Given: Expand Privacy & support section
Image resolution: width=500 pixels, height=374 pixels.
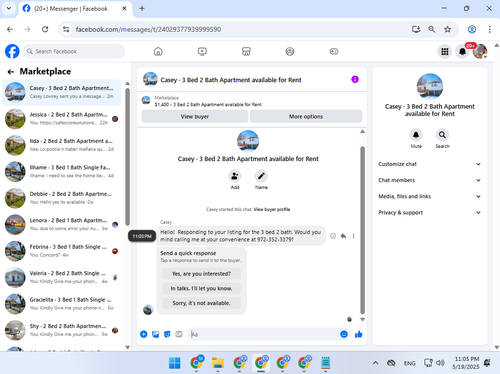Looking at the screenshot, I should click(430, 213).
